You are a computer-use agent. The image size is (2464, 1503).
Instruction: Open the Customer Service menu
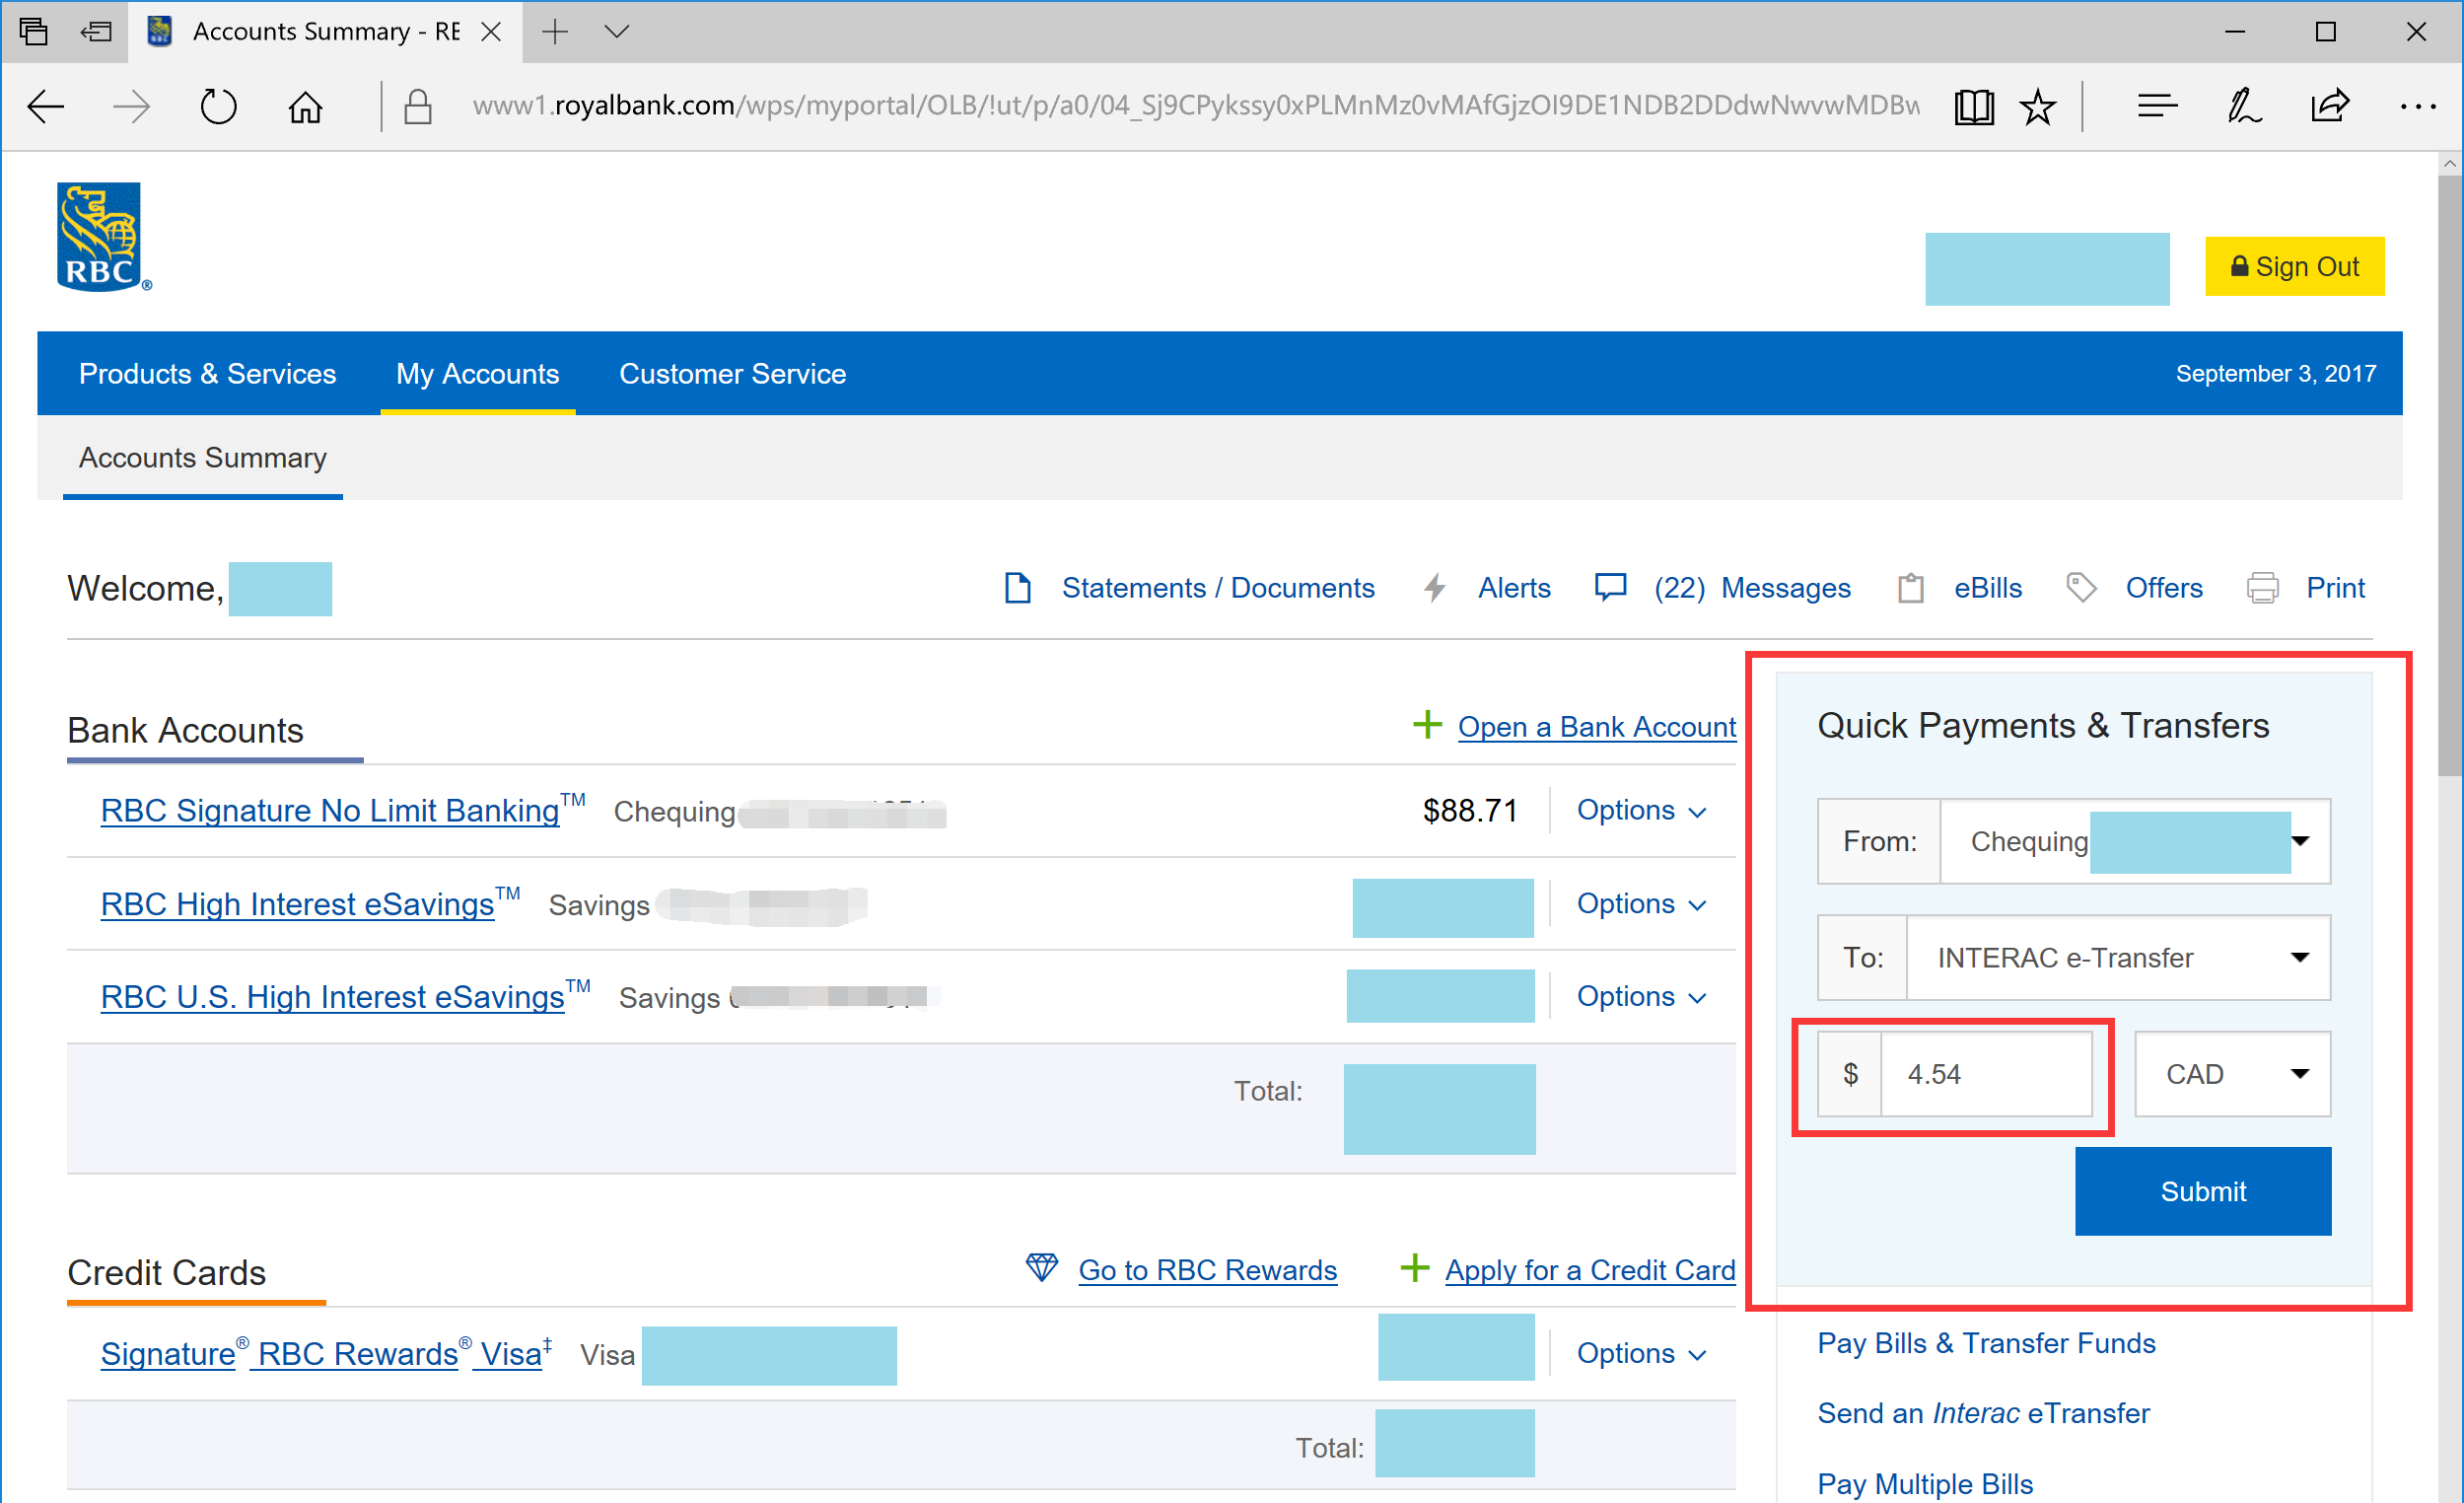(x=732, y=374)
